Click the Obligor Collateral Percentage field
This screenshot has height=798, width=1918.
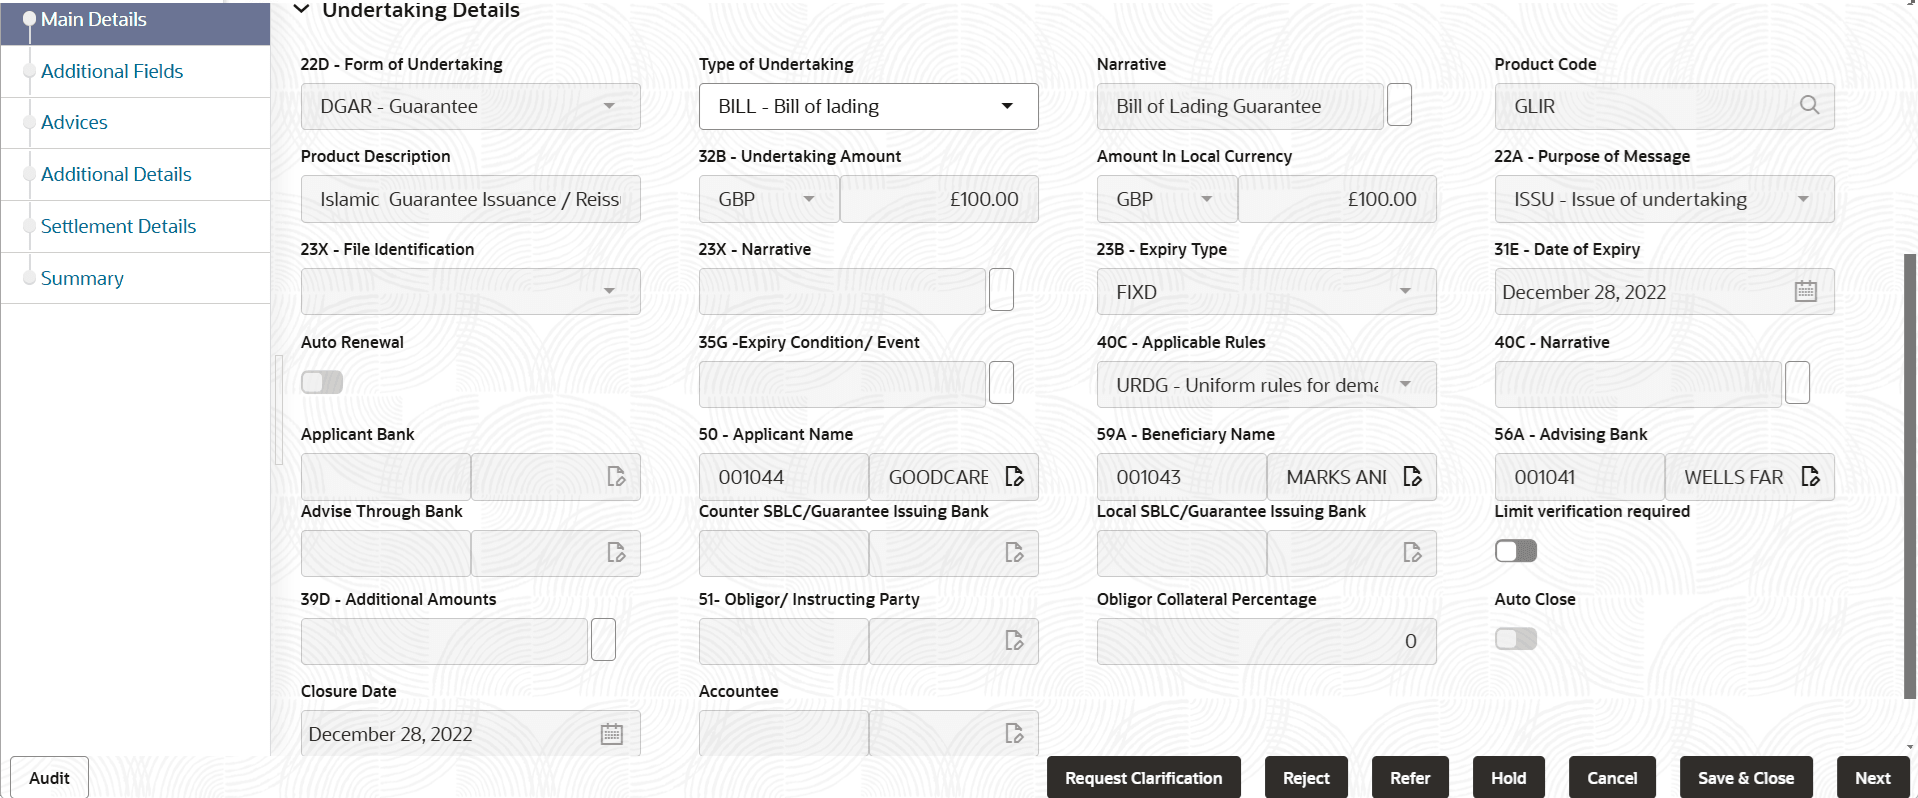click(1266, 641)
